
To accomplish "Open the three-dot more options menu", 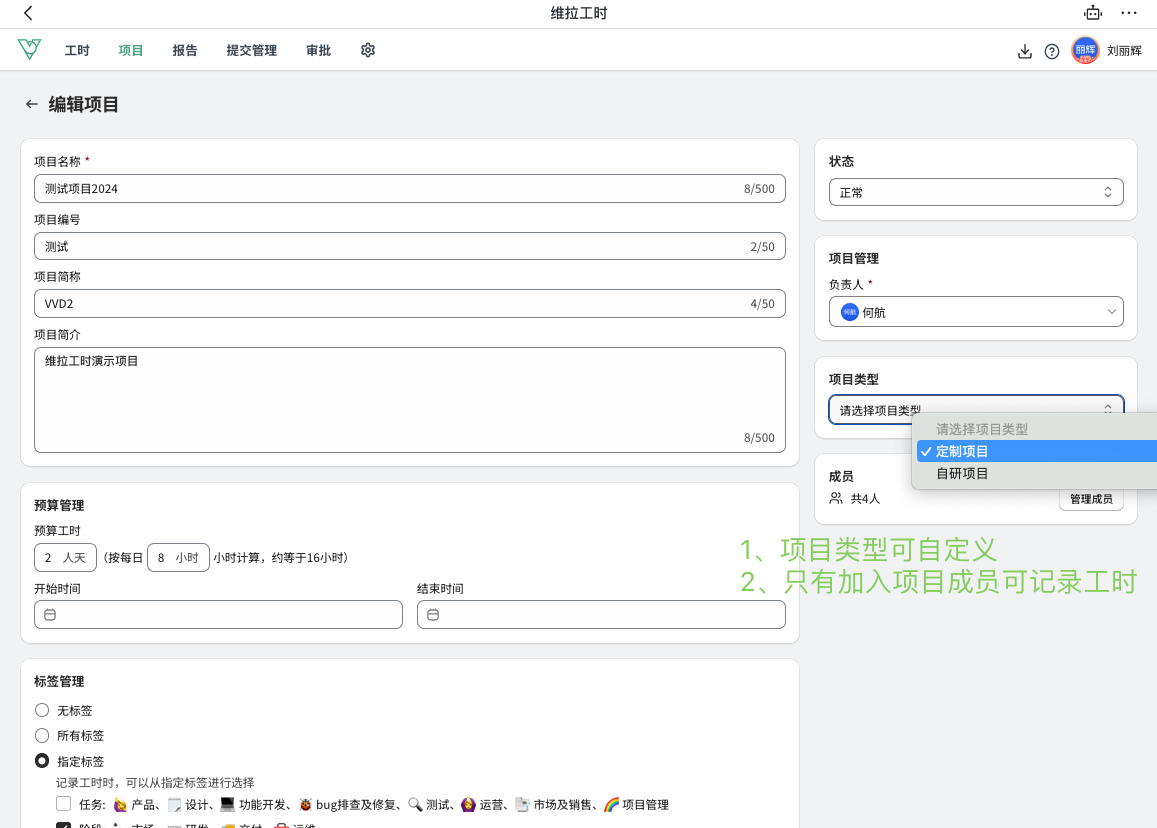I will click(x=1129, y=13).
